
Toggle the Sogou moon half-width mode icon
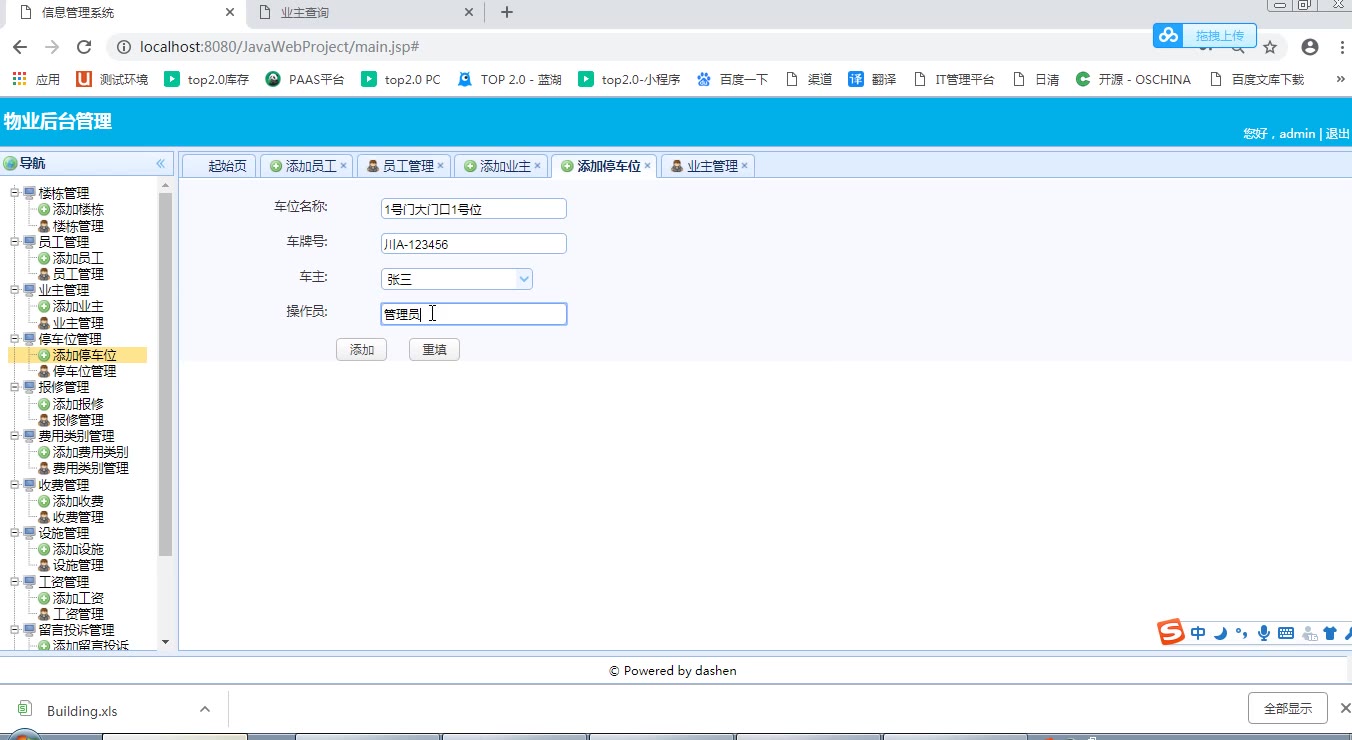pyautogui.click(x=1221, y=633)
